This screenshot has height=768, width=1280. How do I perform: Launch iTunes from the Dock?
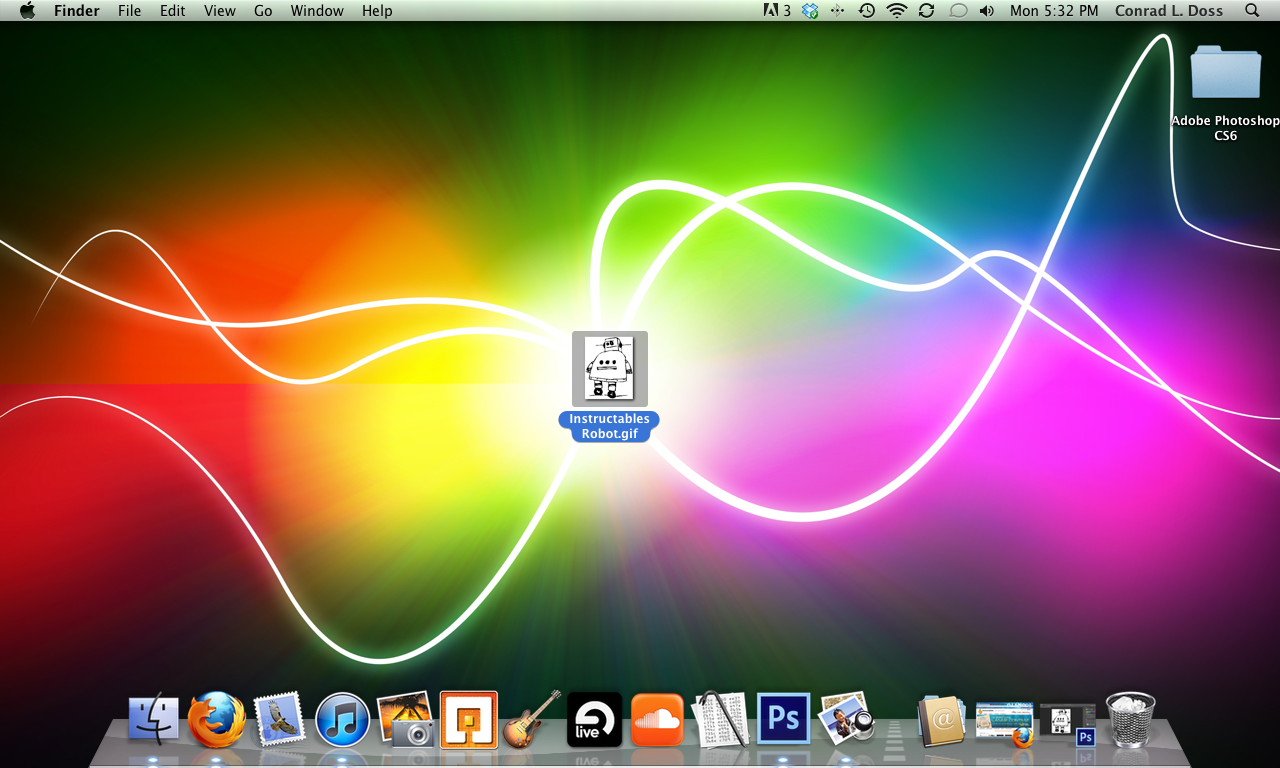tap(343, 720)
